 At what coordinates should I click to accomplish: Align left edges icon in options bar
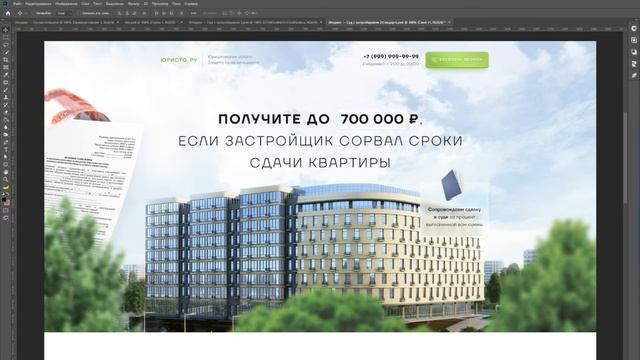coord(120,13)
